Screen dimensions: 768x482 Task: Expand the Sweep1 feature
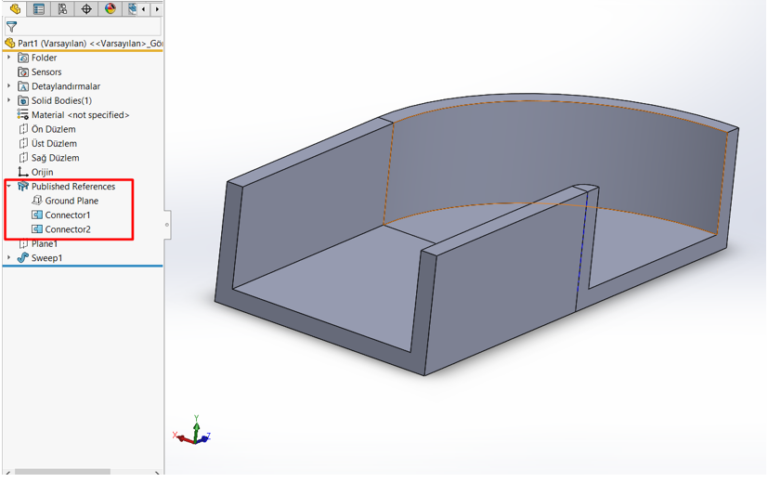coord(9,258)
